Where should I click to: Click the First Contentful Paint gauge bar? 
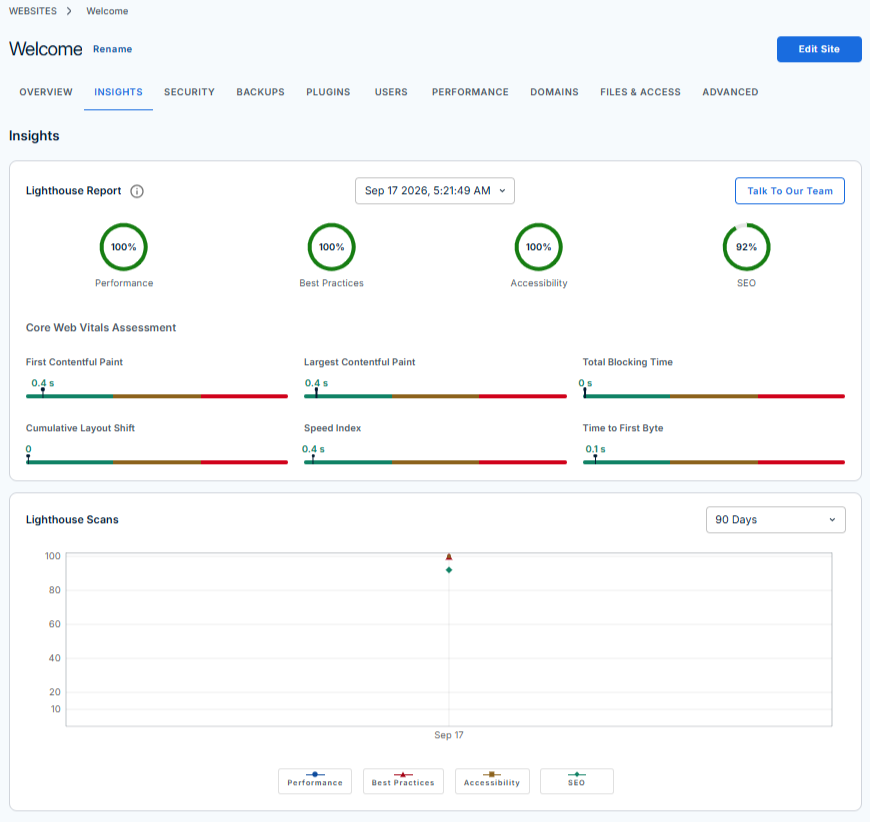157,396
